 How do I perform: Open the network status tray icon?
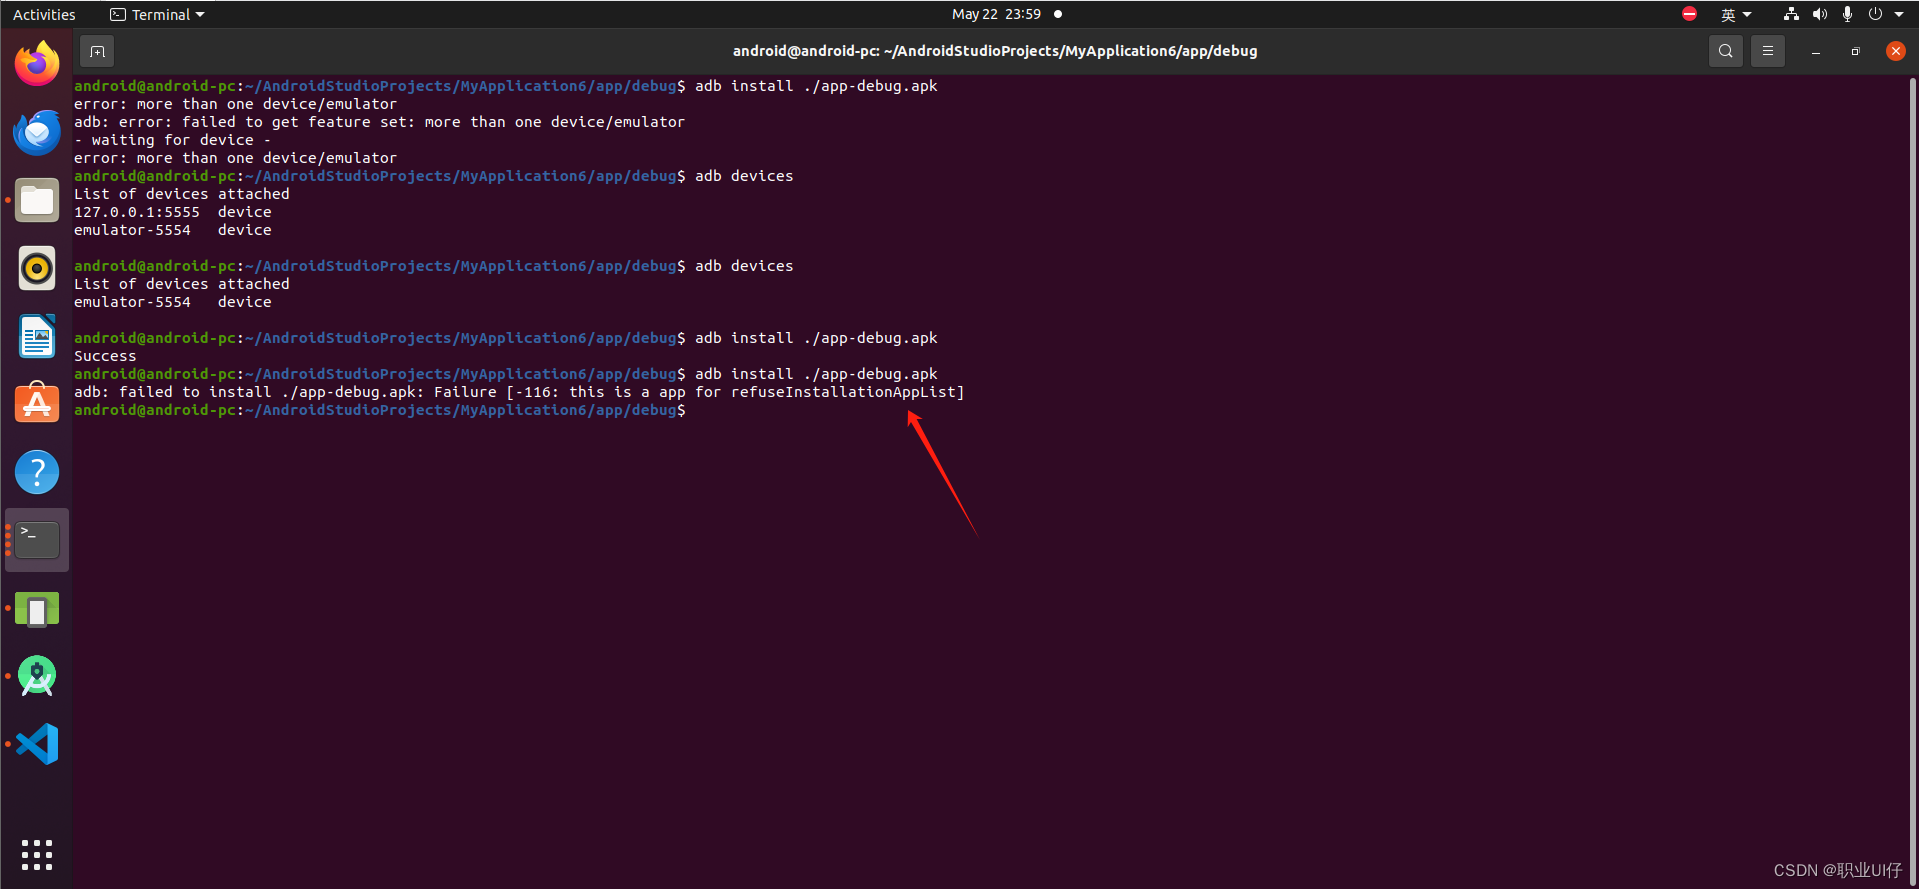tap(1791, 14)
